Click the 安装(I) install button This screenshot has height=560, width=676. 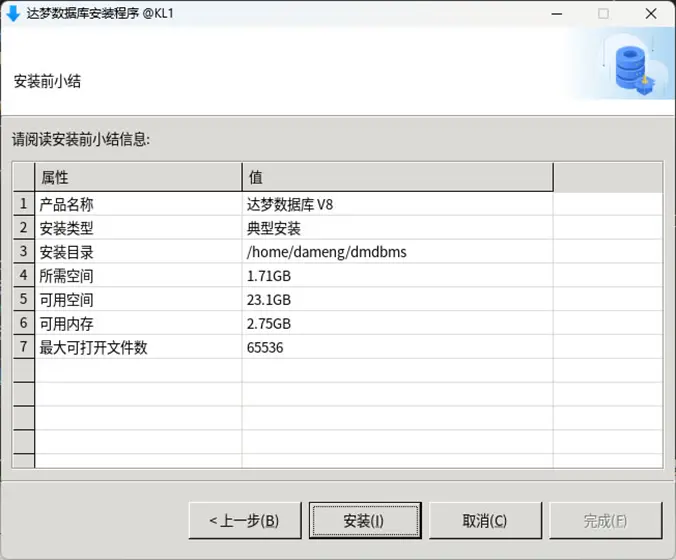click(365, 520)
